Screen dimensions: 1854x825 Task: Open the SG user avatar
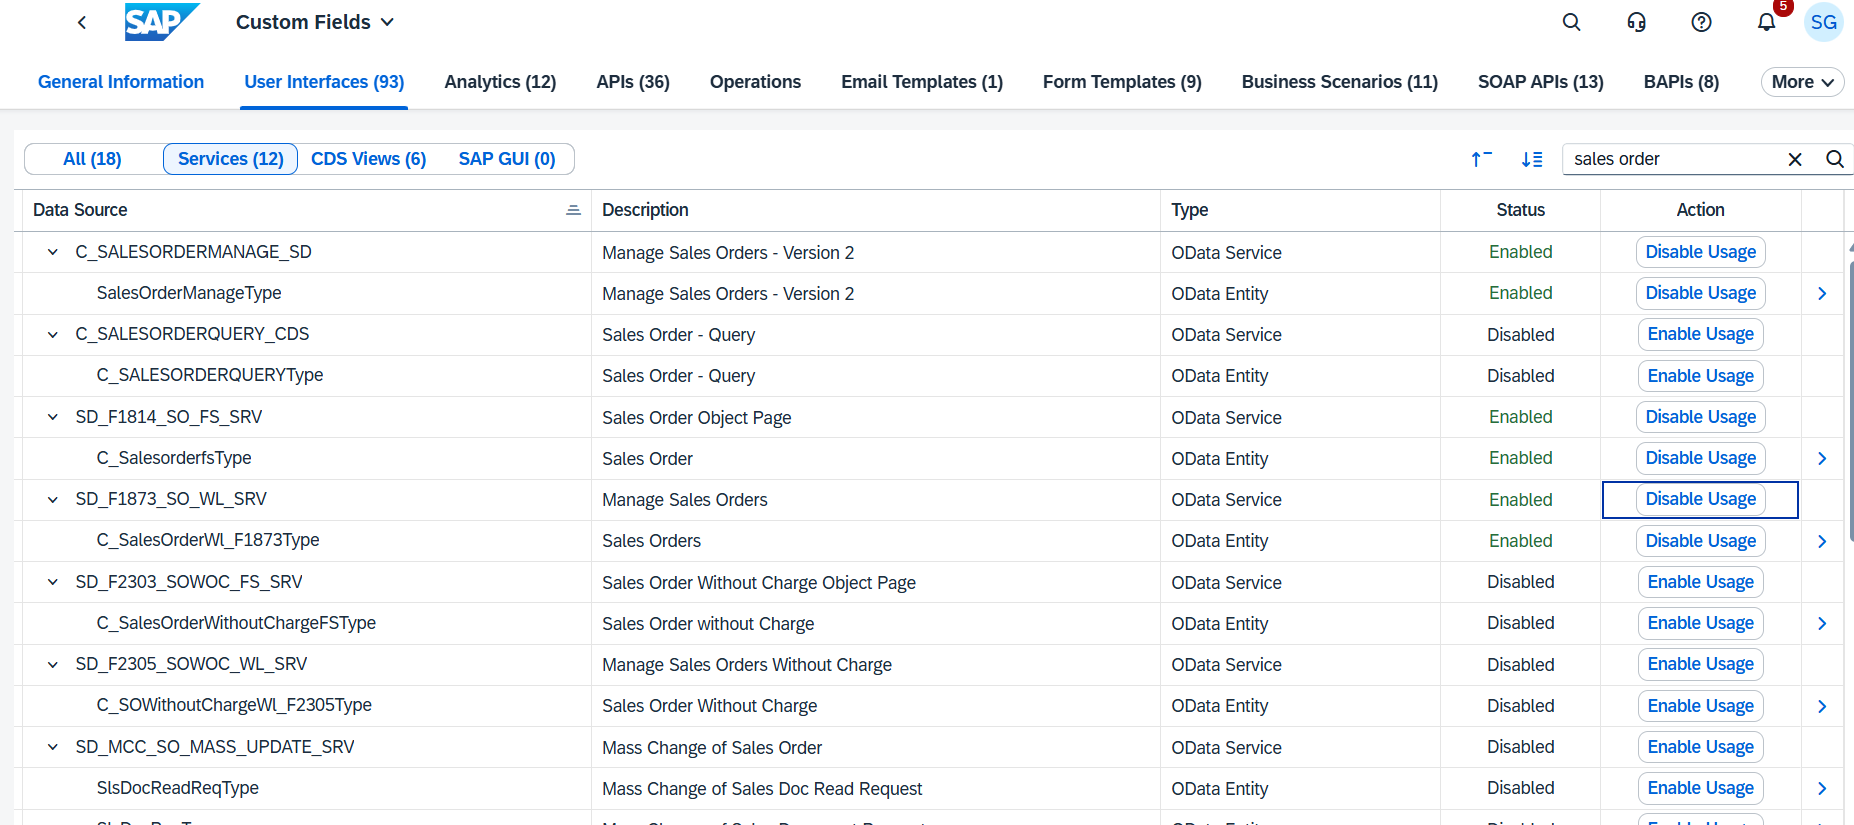(1823, 22)
